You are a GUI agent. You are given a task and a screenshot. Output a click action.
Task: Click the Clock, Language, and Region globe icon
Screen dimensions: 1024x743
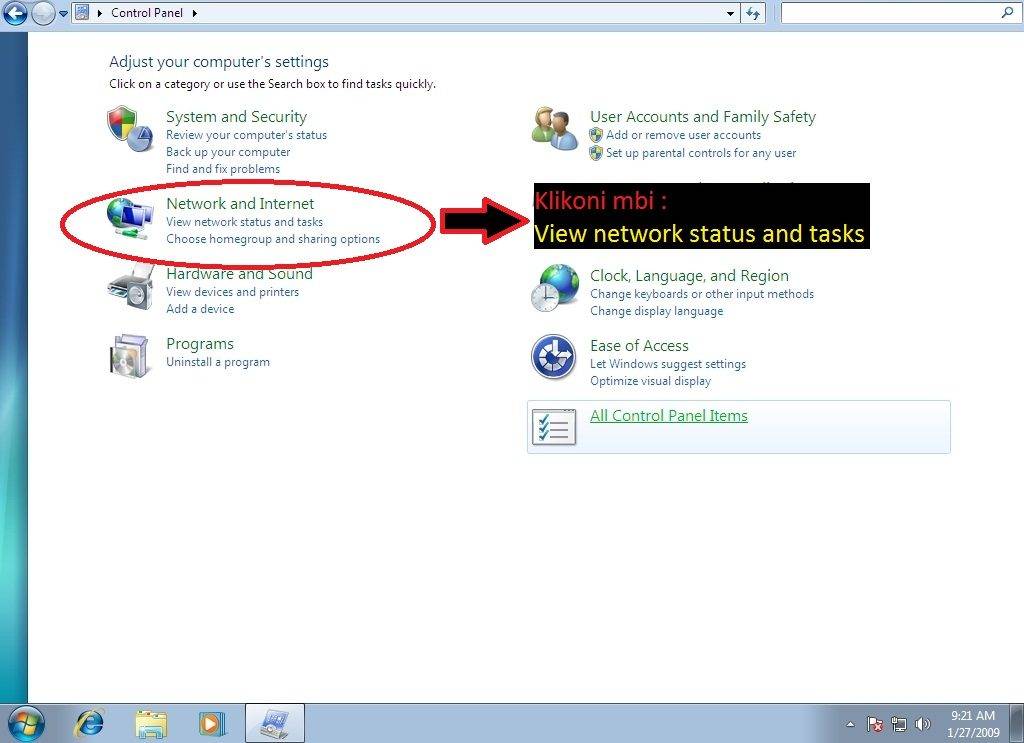point(554,288)
